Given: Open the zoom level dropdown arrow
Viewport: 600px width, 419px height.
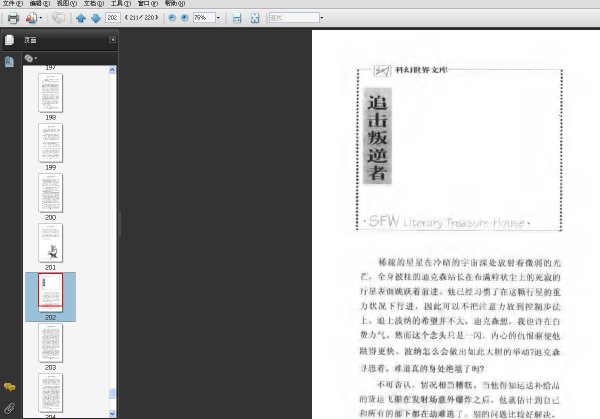Looking at the screenshot, I should (218, 18).
